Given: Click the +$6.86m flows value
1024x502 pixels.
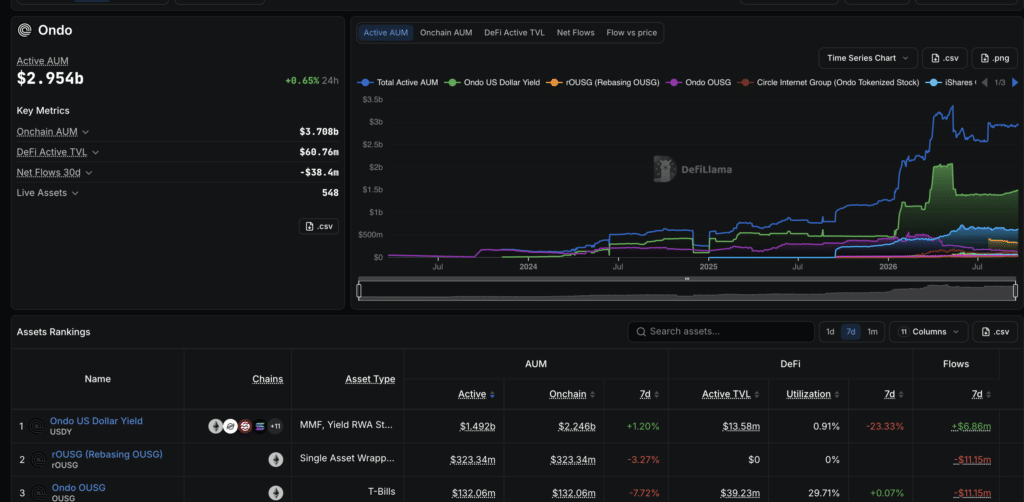Looking at the screenshot, I should coord(971,426).
